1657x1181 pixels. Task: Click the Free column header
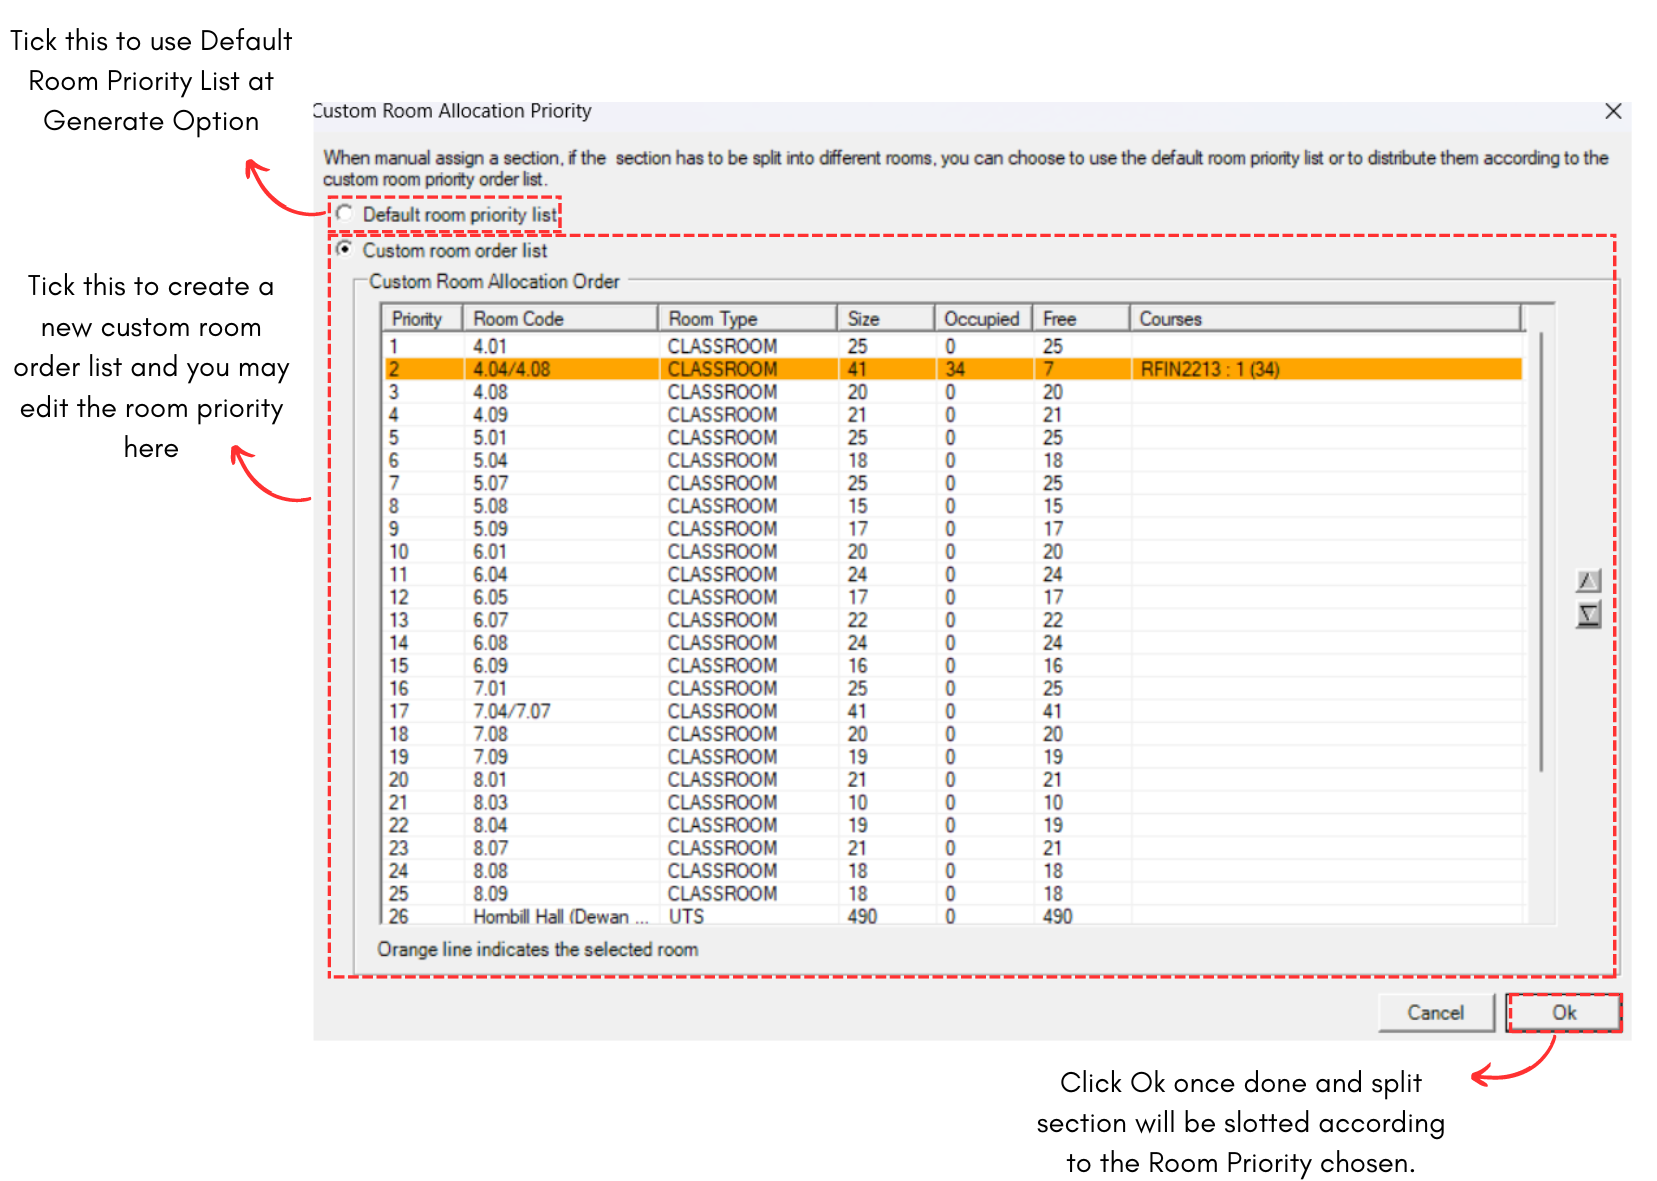(x=1079, y=319)
